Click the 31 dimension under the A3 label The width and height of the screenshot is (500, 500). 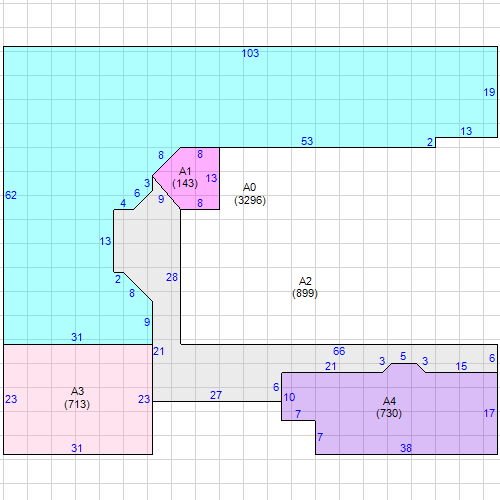tap(77, 448)
